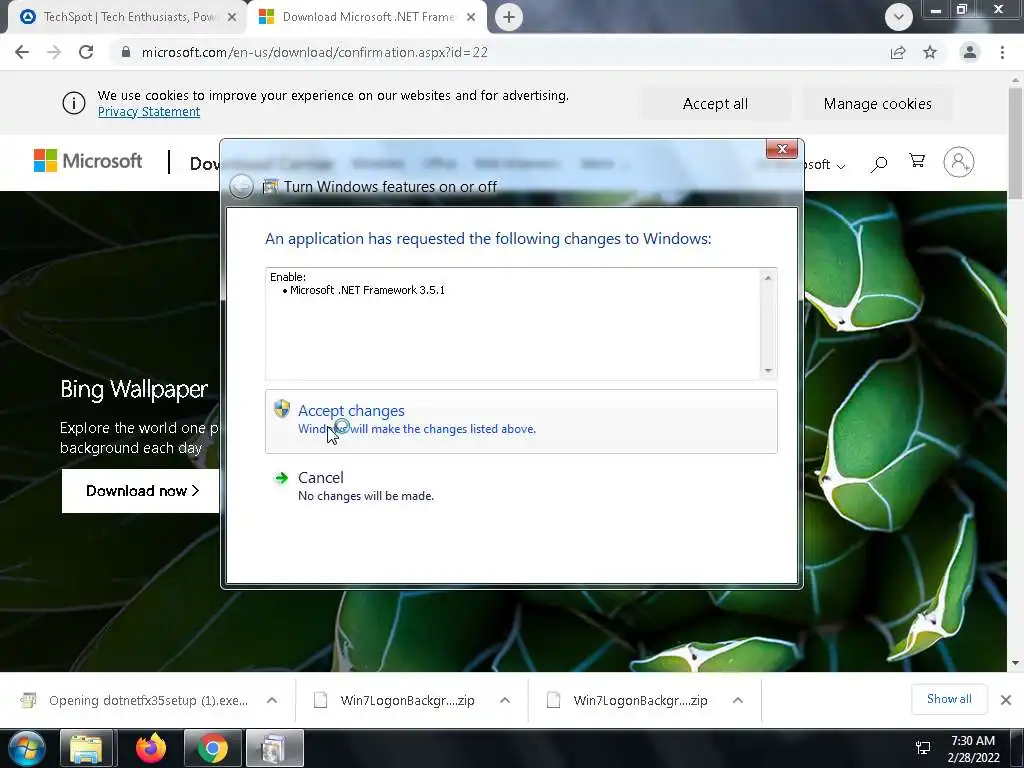Screen dimensions: 1024x768
Task: Click the changes list scroll up arrow
Action: tap(768, 278)
